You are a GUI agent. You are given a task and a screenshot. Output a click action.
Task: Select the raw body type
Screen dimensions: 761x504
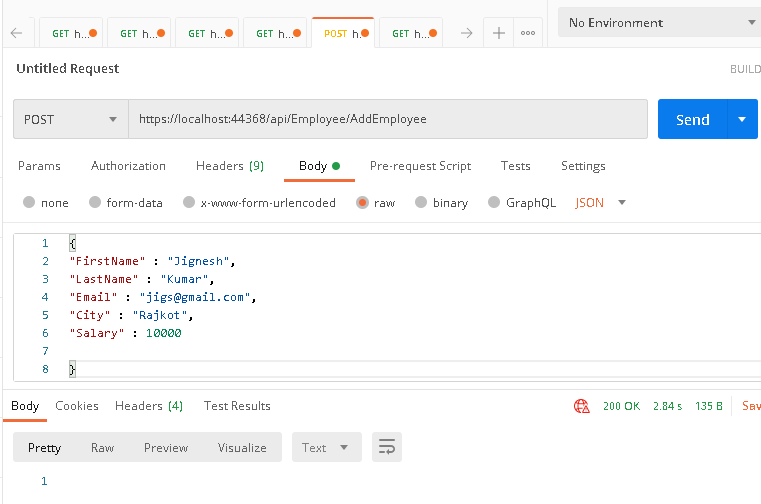pos(361,202)
